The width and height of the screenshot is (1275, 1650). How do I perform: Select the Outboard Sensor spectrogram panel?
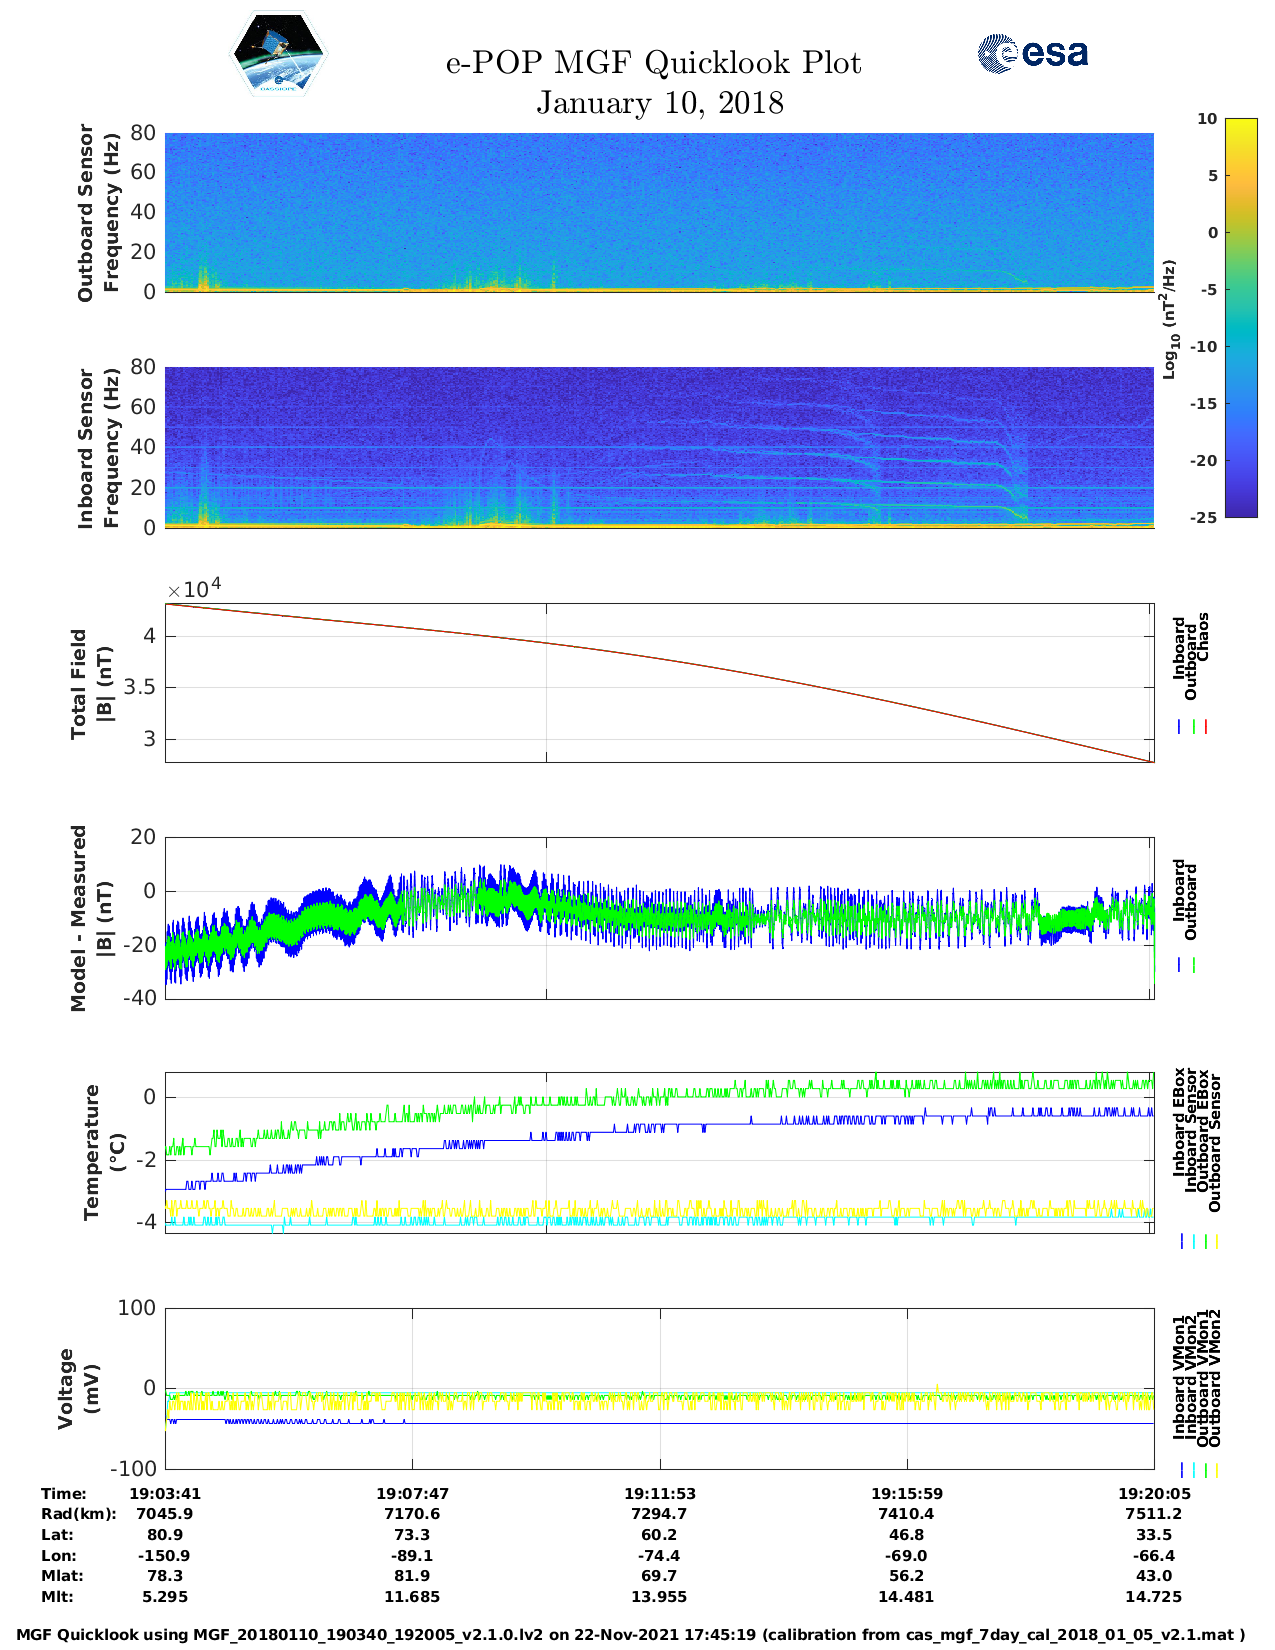[x=659, y=211]
